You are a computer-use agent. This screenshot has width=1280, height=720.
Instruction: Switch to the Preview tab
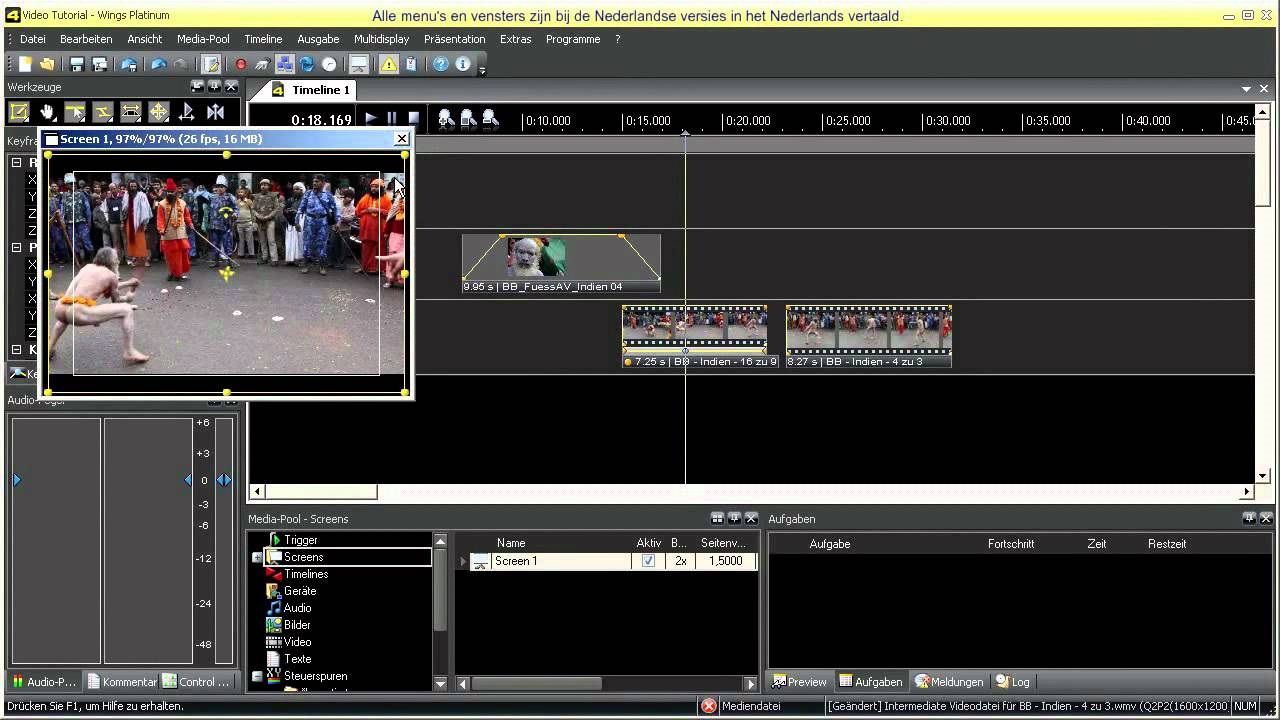point(799,682)
